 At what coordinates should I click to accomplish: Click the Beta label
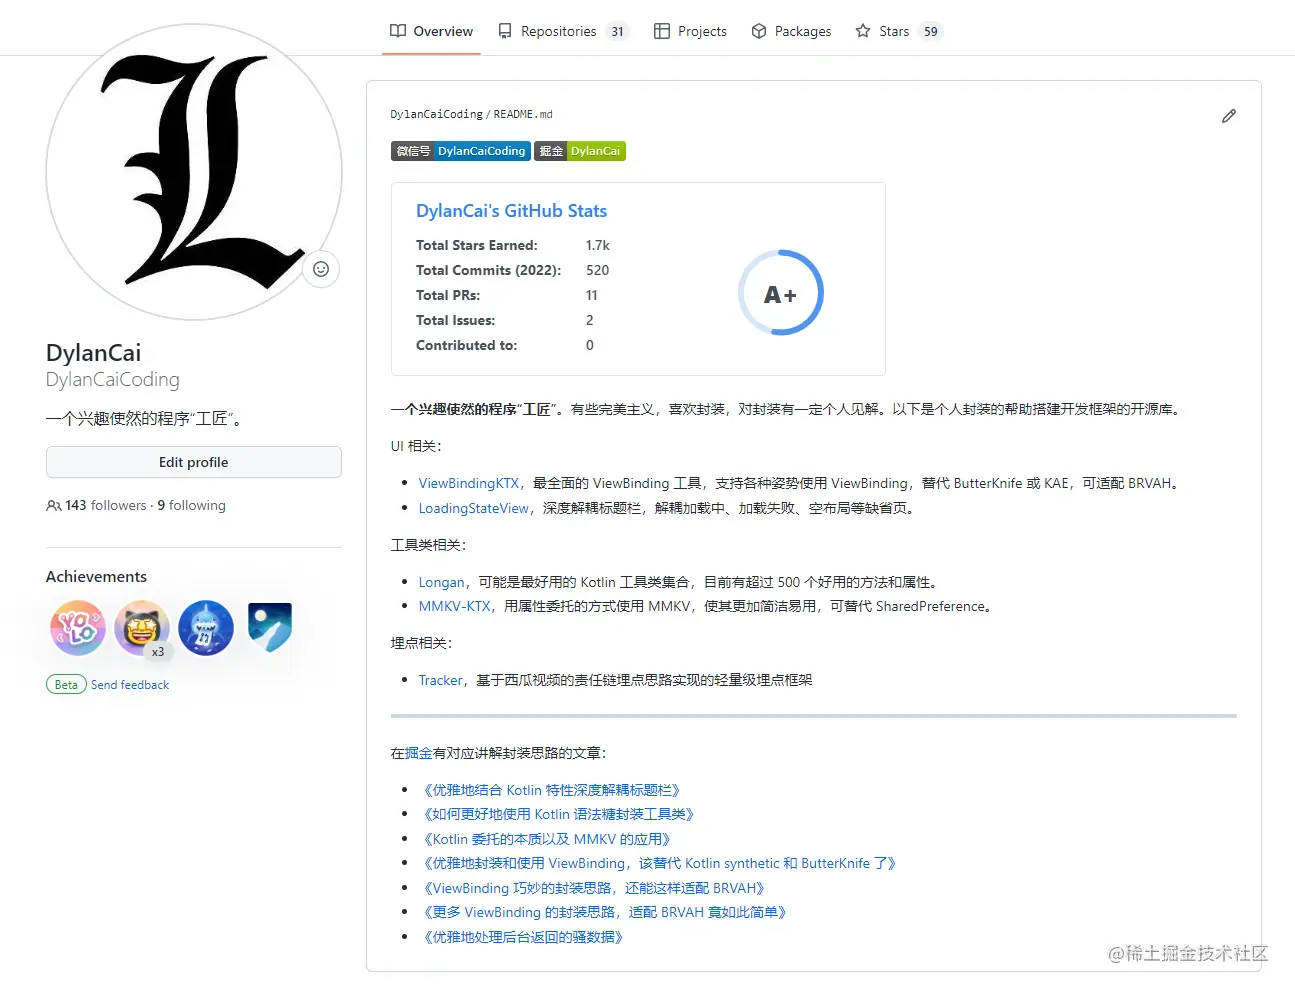pyautogui.click(x=66, y=685)
